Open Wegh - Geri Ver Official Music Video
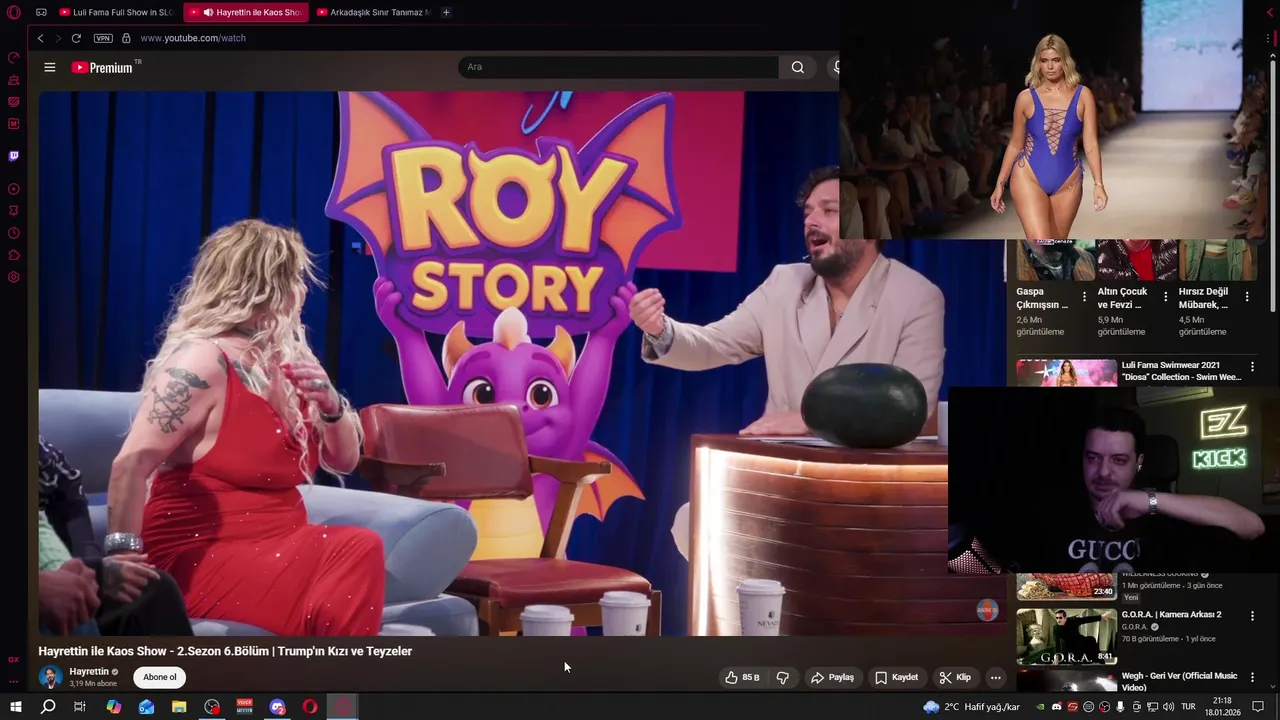1280x720 pixels. (1179, 681)
